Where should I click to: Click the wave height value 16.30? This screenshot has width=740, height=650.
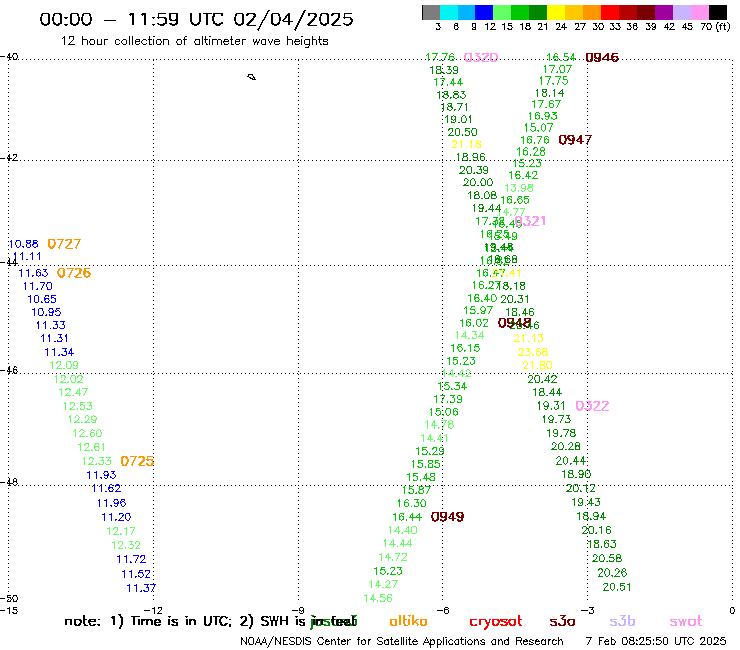(412, 504)
